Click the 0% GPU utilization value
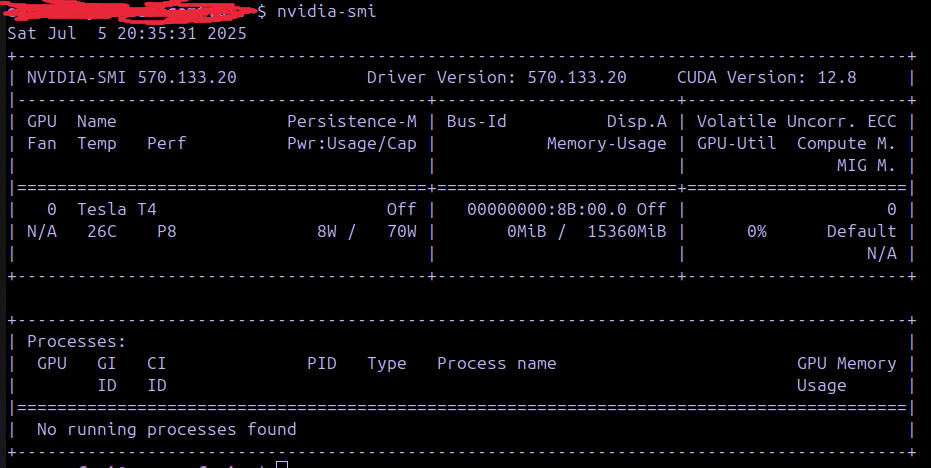 756,232
